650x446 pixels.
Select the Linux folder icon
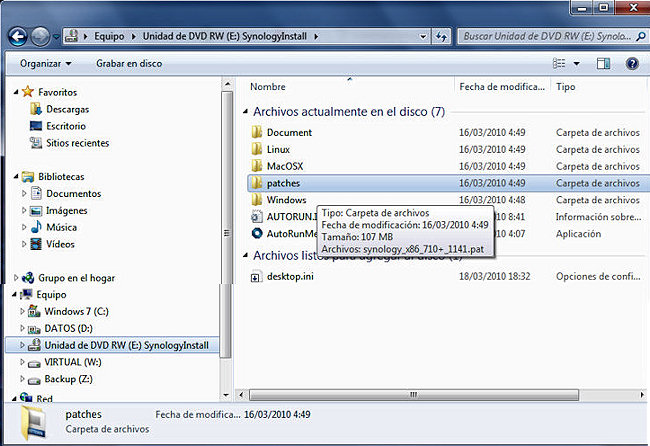click(257, 149)
